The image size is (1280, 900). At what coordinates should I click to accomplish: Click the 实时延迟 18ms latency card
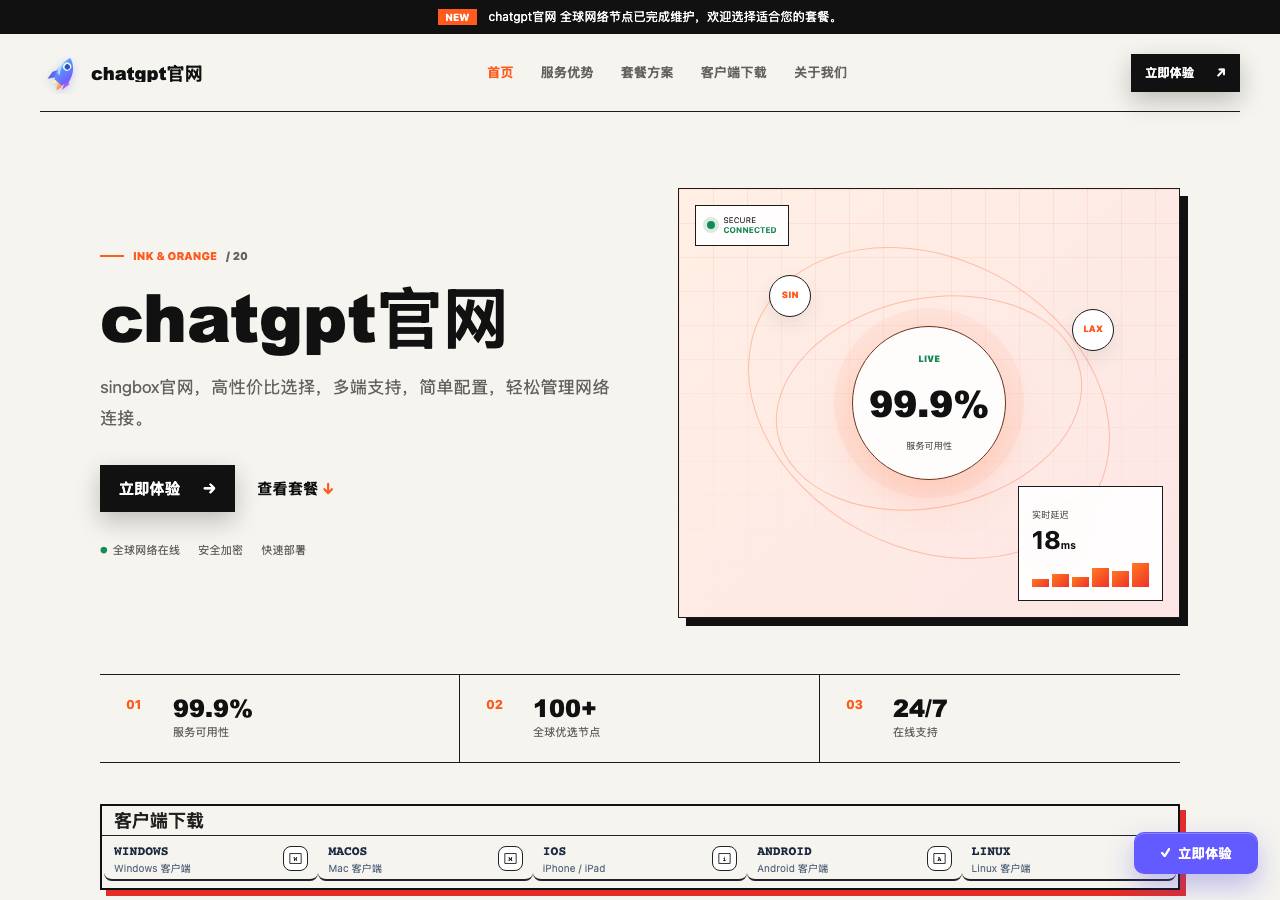[x=1090, y=543]
